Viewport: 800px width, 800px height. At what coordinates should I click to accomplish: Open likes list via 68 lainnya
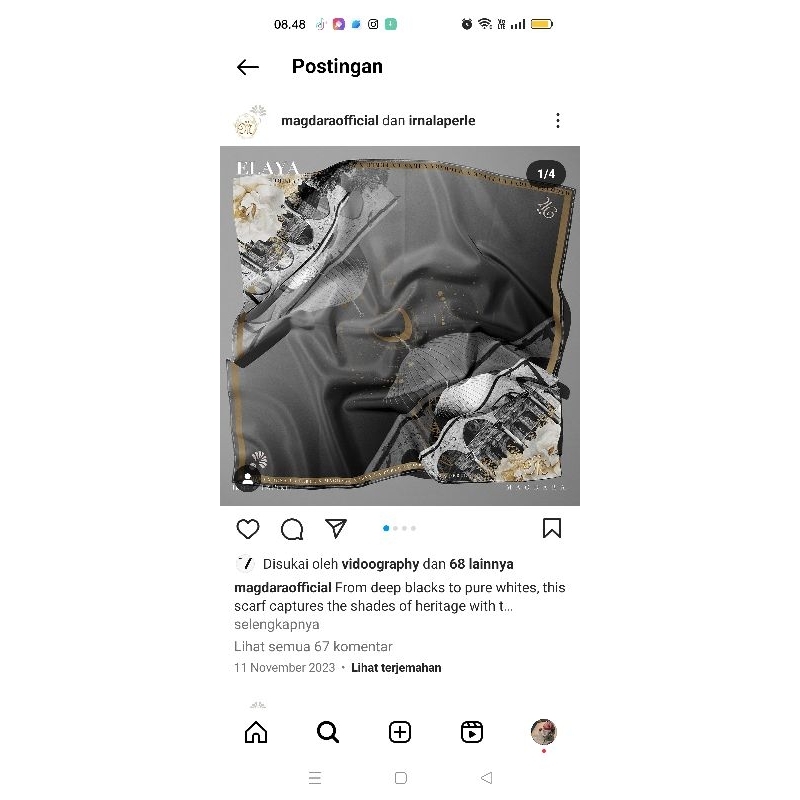[x=481, y=564]
